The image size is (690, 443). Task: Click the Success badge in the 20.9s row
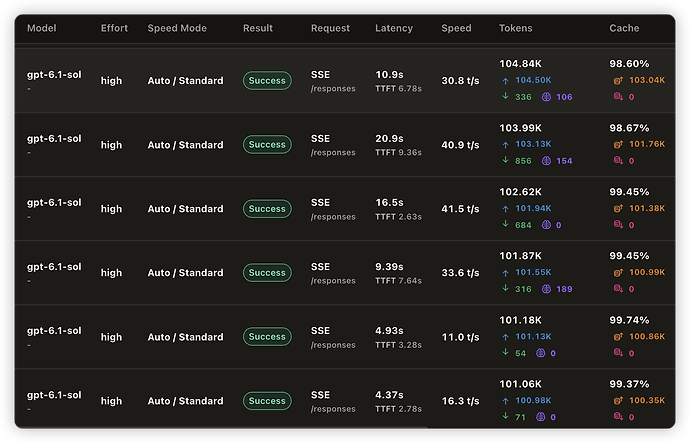pos(267,145)
